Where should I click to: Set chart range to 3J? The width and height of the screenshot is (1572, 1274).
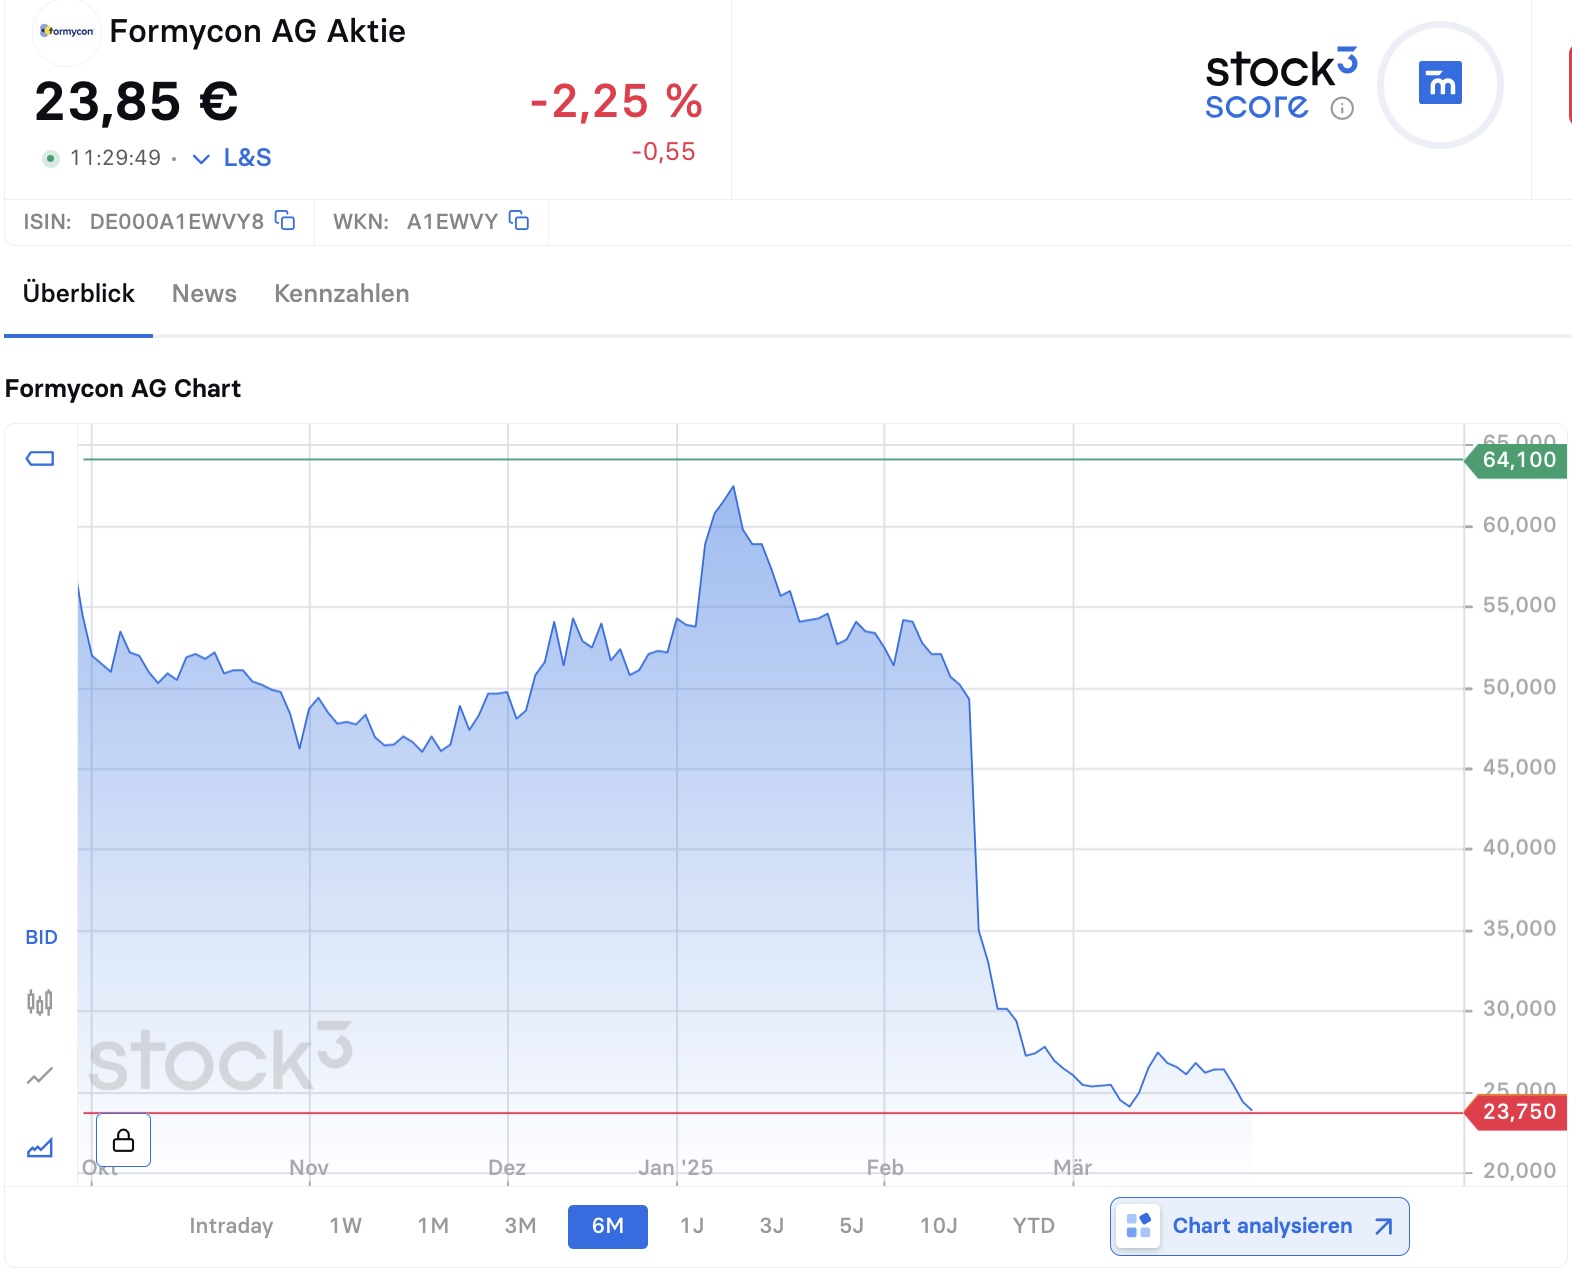771,1226
